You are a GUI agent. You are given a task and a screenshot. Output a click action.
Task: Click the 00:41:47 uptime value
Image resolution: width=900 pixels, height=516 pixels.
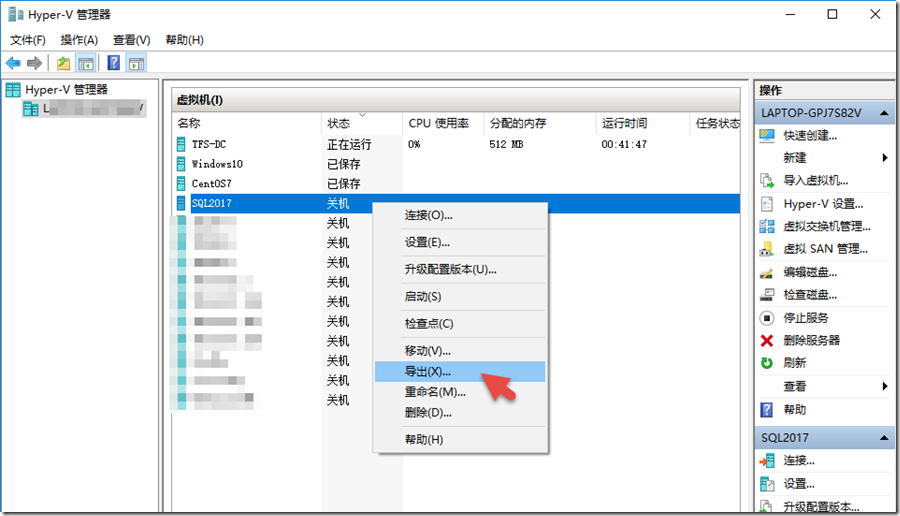624,144
